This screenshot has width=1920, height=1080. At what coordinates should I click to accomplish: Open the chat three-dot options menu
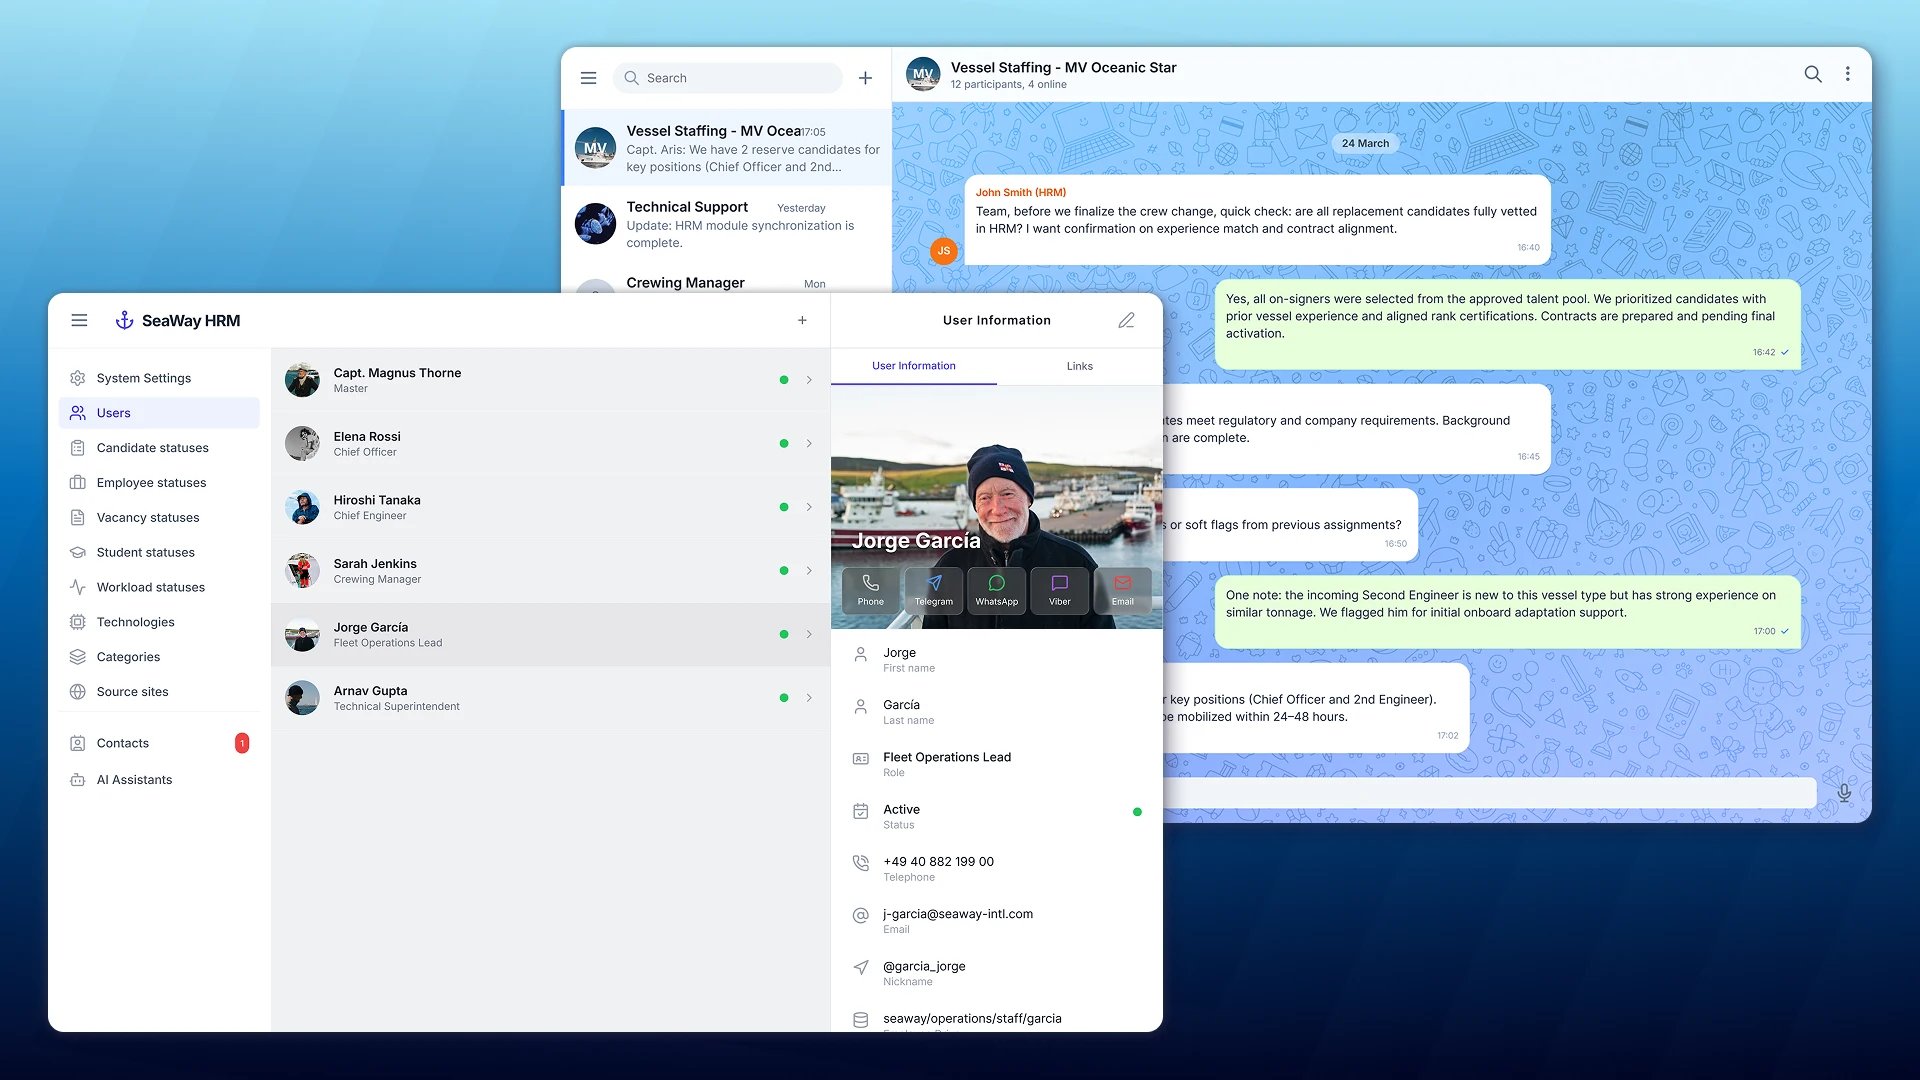click(1847, 74)
